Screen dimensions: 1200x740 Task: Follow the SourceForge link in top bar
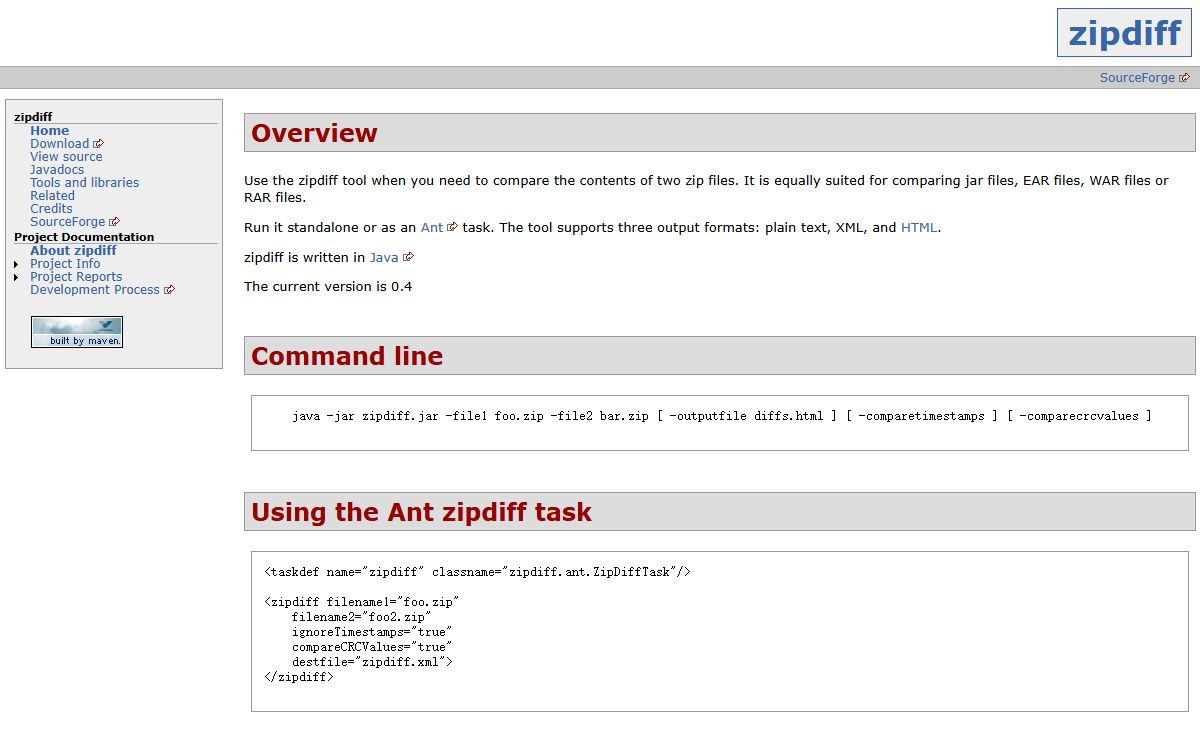(x=1137, y=78)
